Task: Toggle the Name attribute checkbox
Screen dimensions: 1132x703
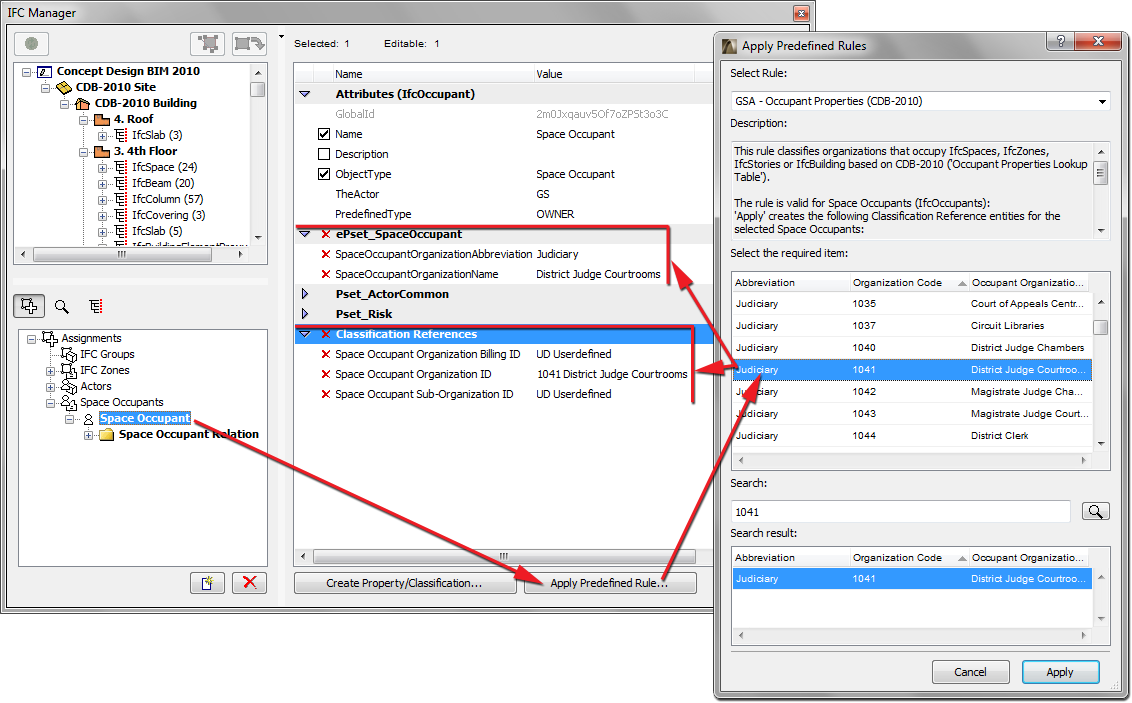Action: point(324,134)
